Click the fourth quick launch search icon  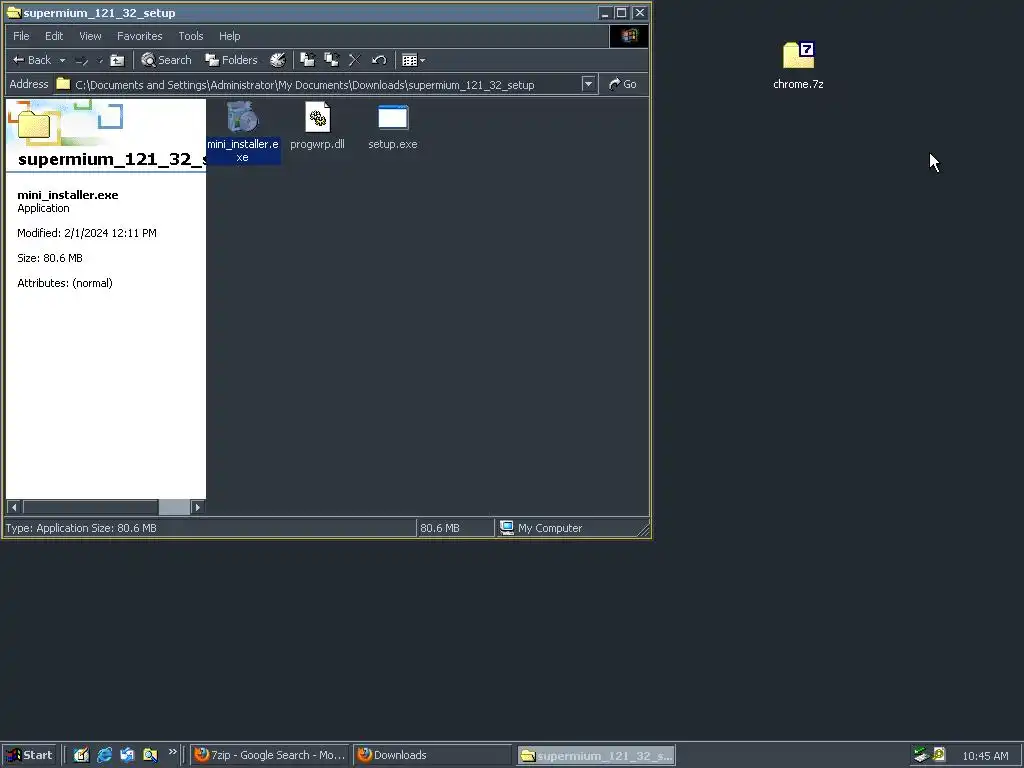pos(150,755)
